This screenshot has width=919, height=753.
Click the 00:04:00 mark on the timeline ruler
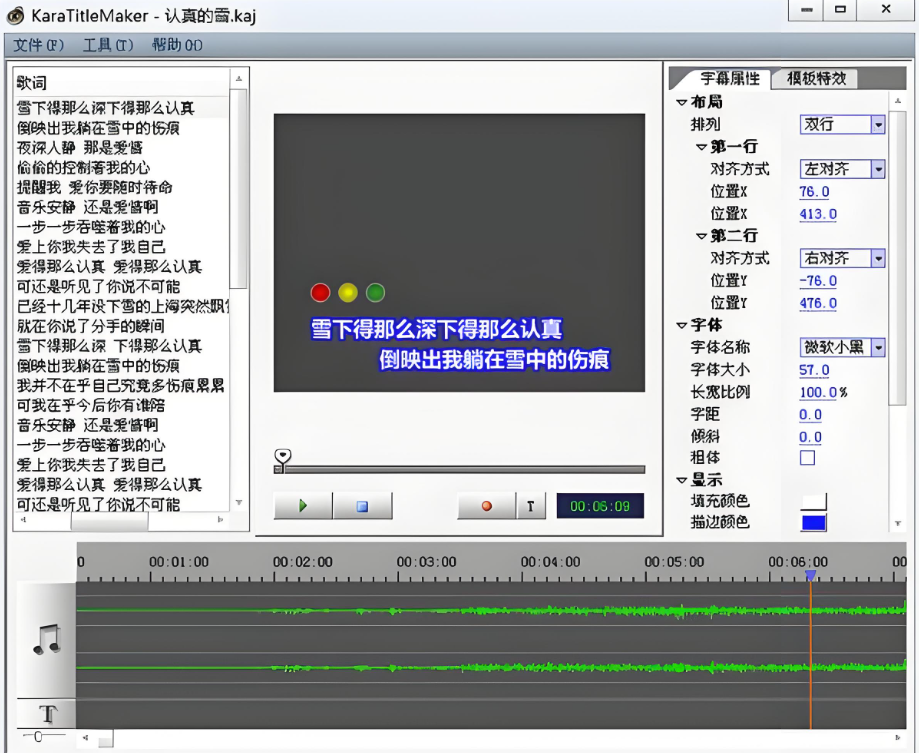tap(550, 562)
